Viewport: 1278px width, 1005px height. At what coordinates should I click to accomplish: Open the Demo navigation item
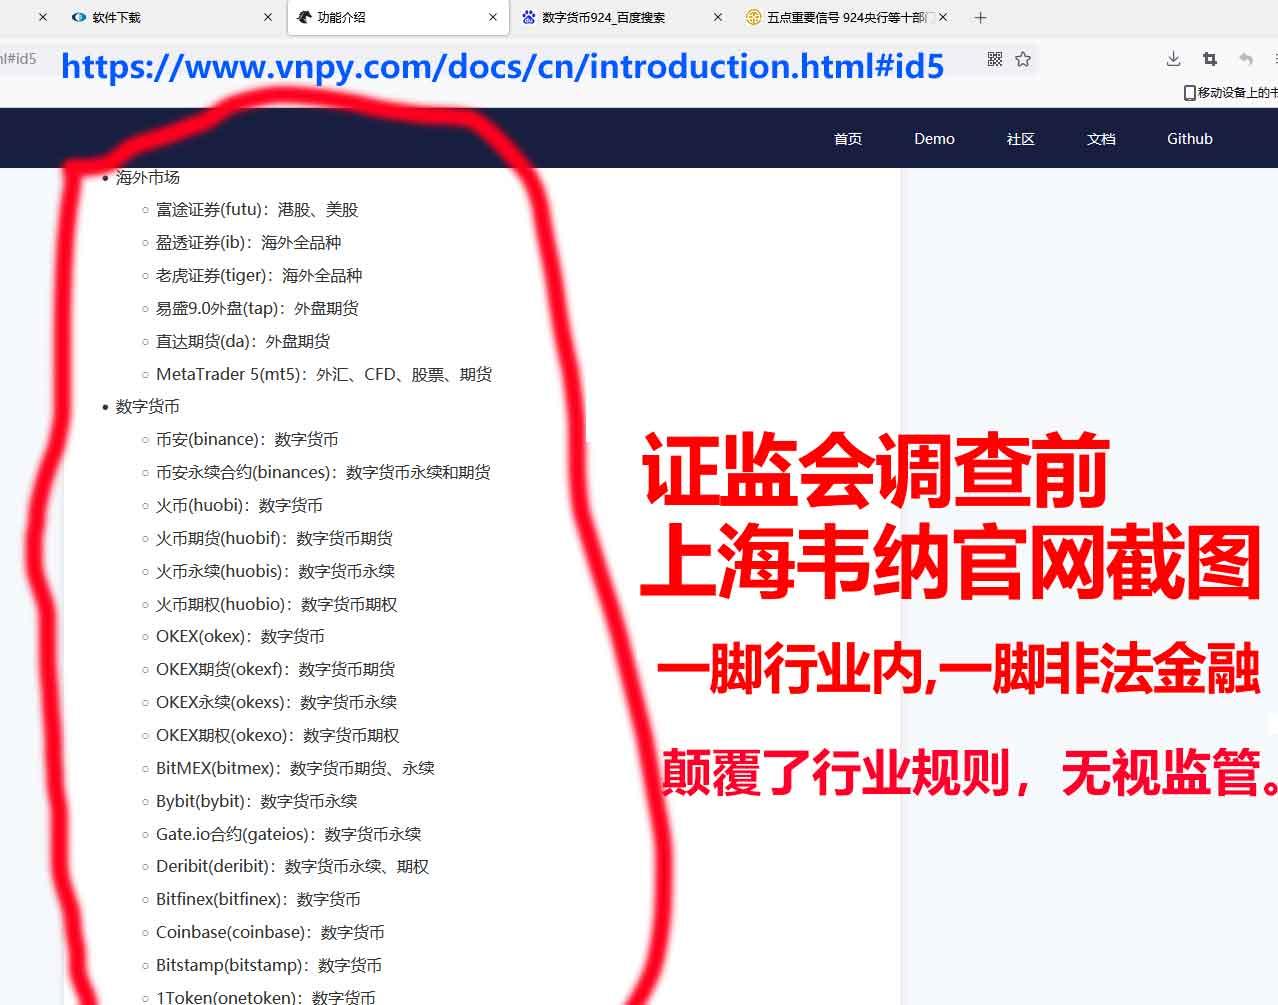(932, 138)
